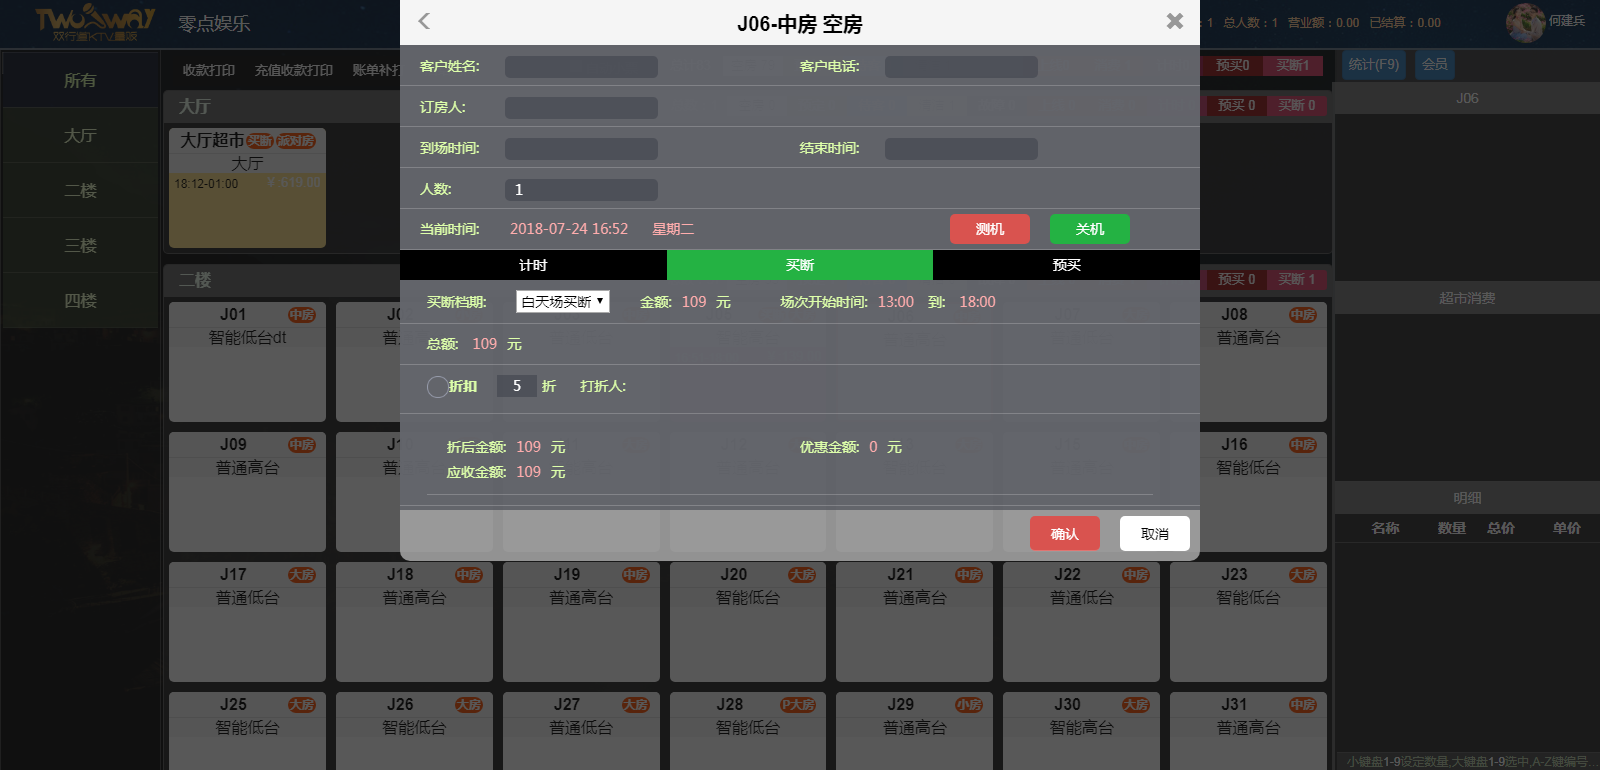Select room J20 tile
The width and height of the screenshot is (1600, 770).
tap(747, 620)
